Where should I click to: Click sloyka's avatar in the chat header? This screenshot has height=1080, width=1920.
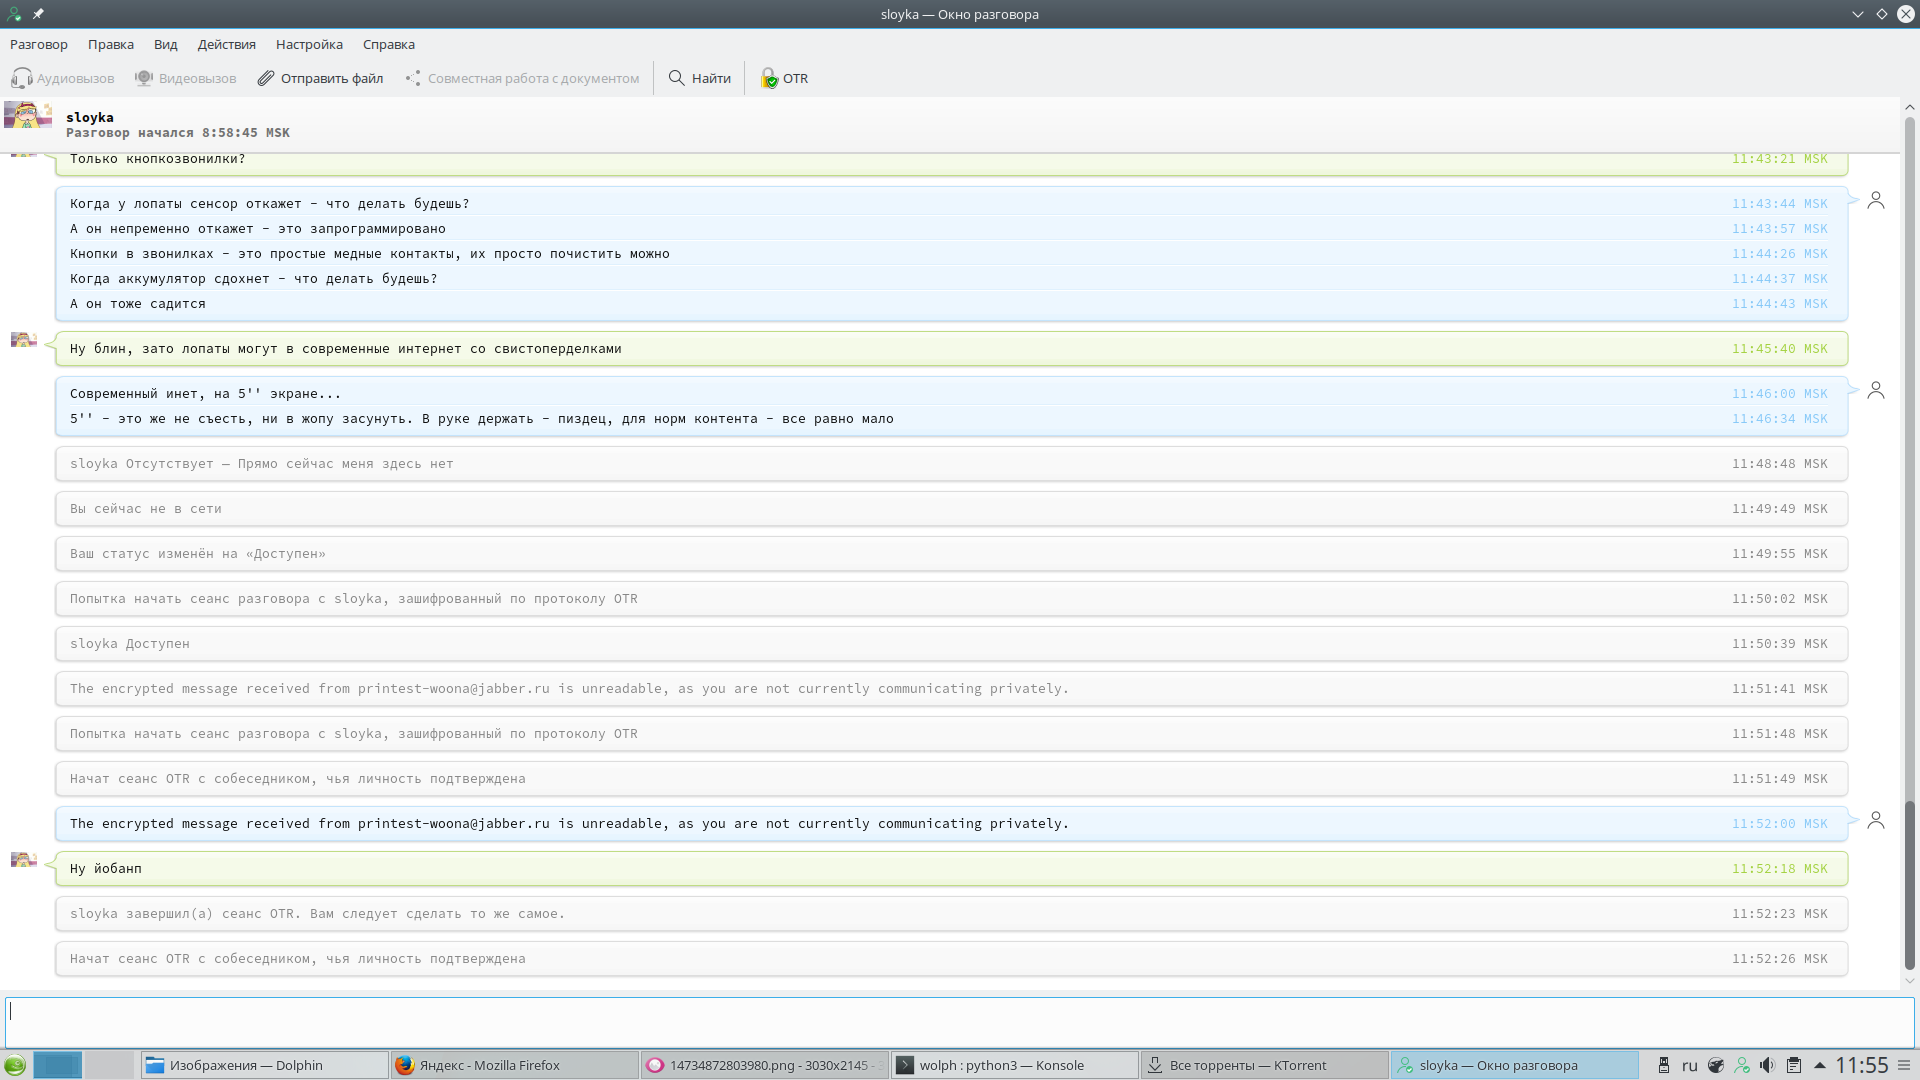pos(28,115)
